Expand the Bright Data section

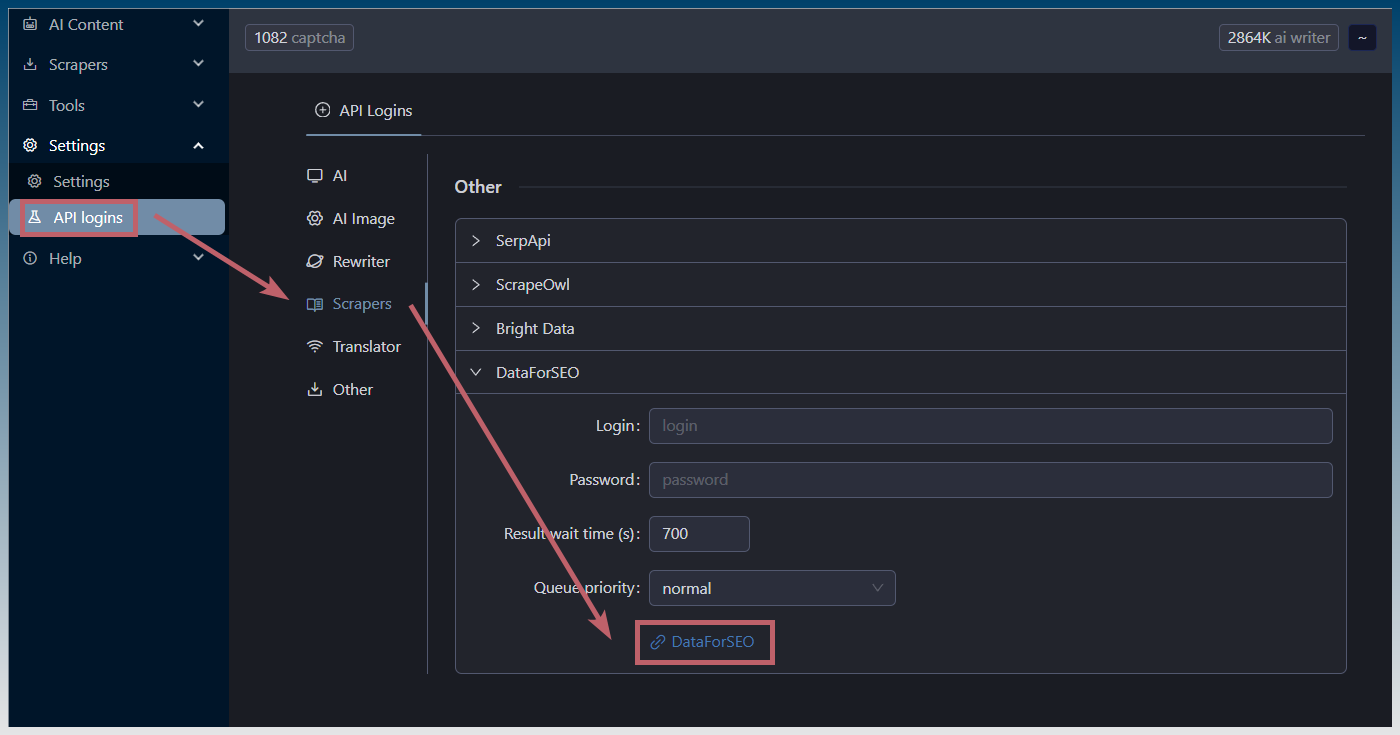click(x=534, y=329)
